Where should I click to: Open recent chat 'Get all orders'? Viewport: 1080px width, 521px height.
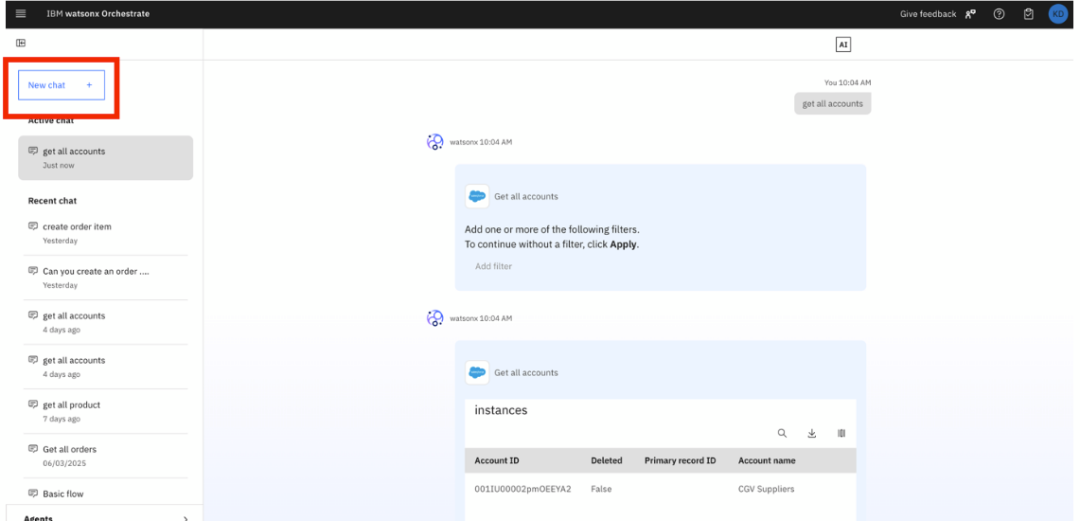105,456
